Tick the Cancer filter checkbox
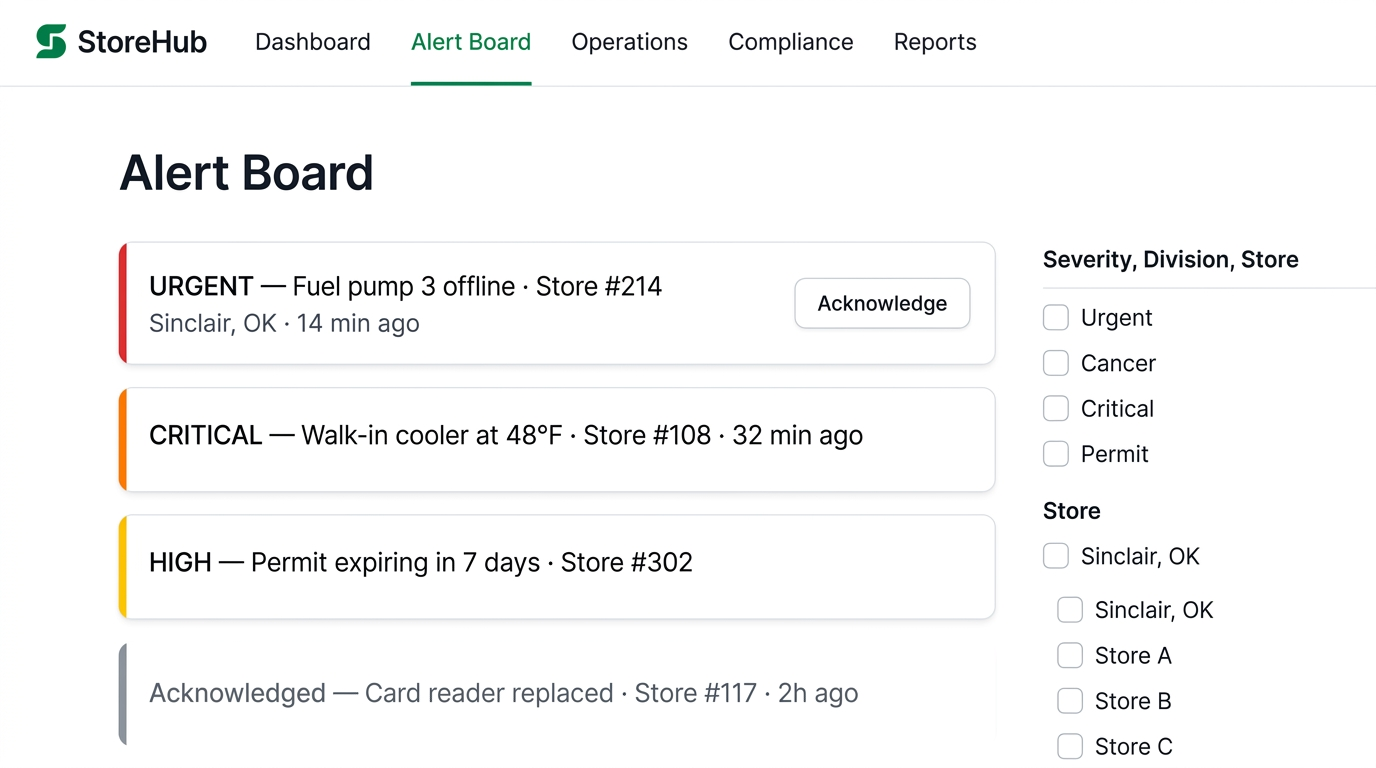This screenshot has height=768, width=1376. (1056, 363)
